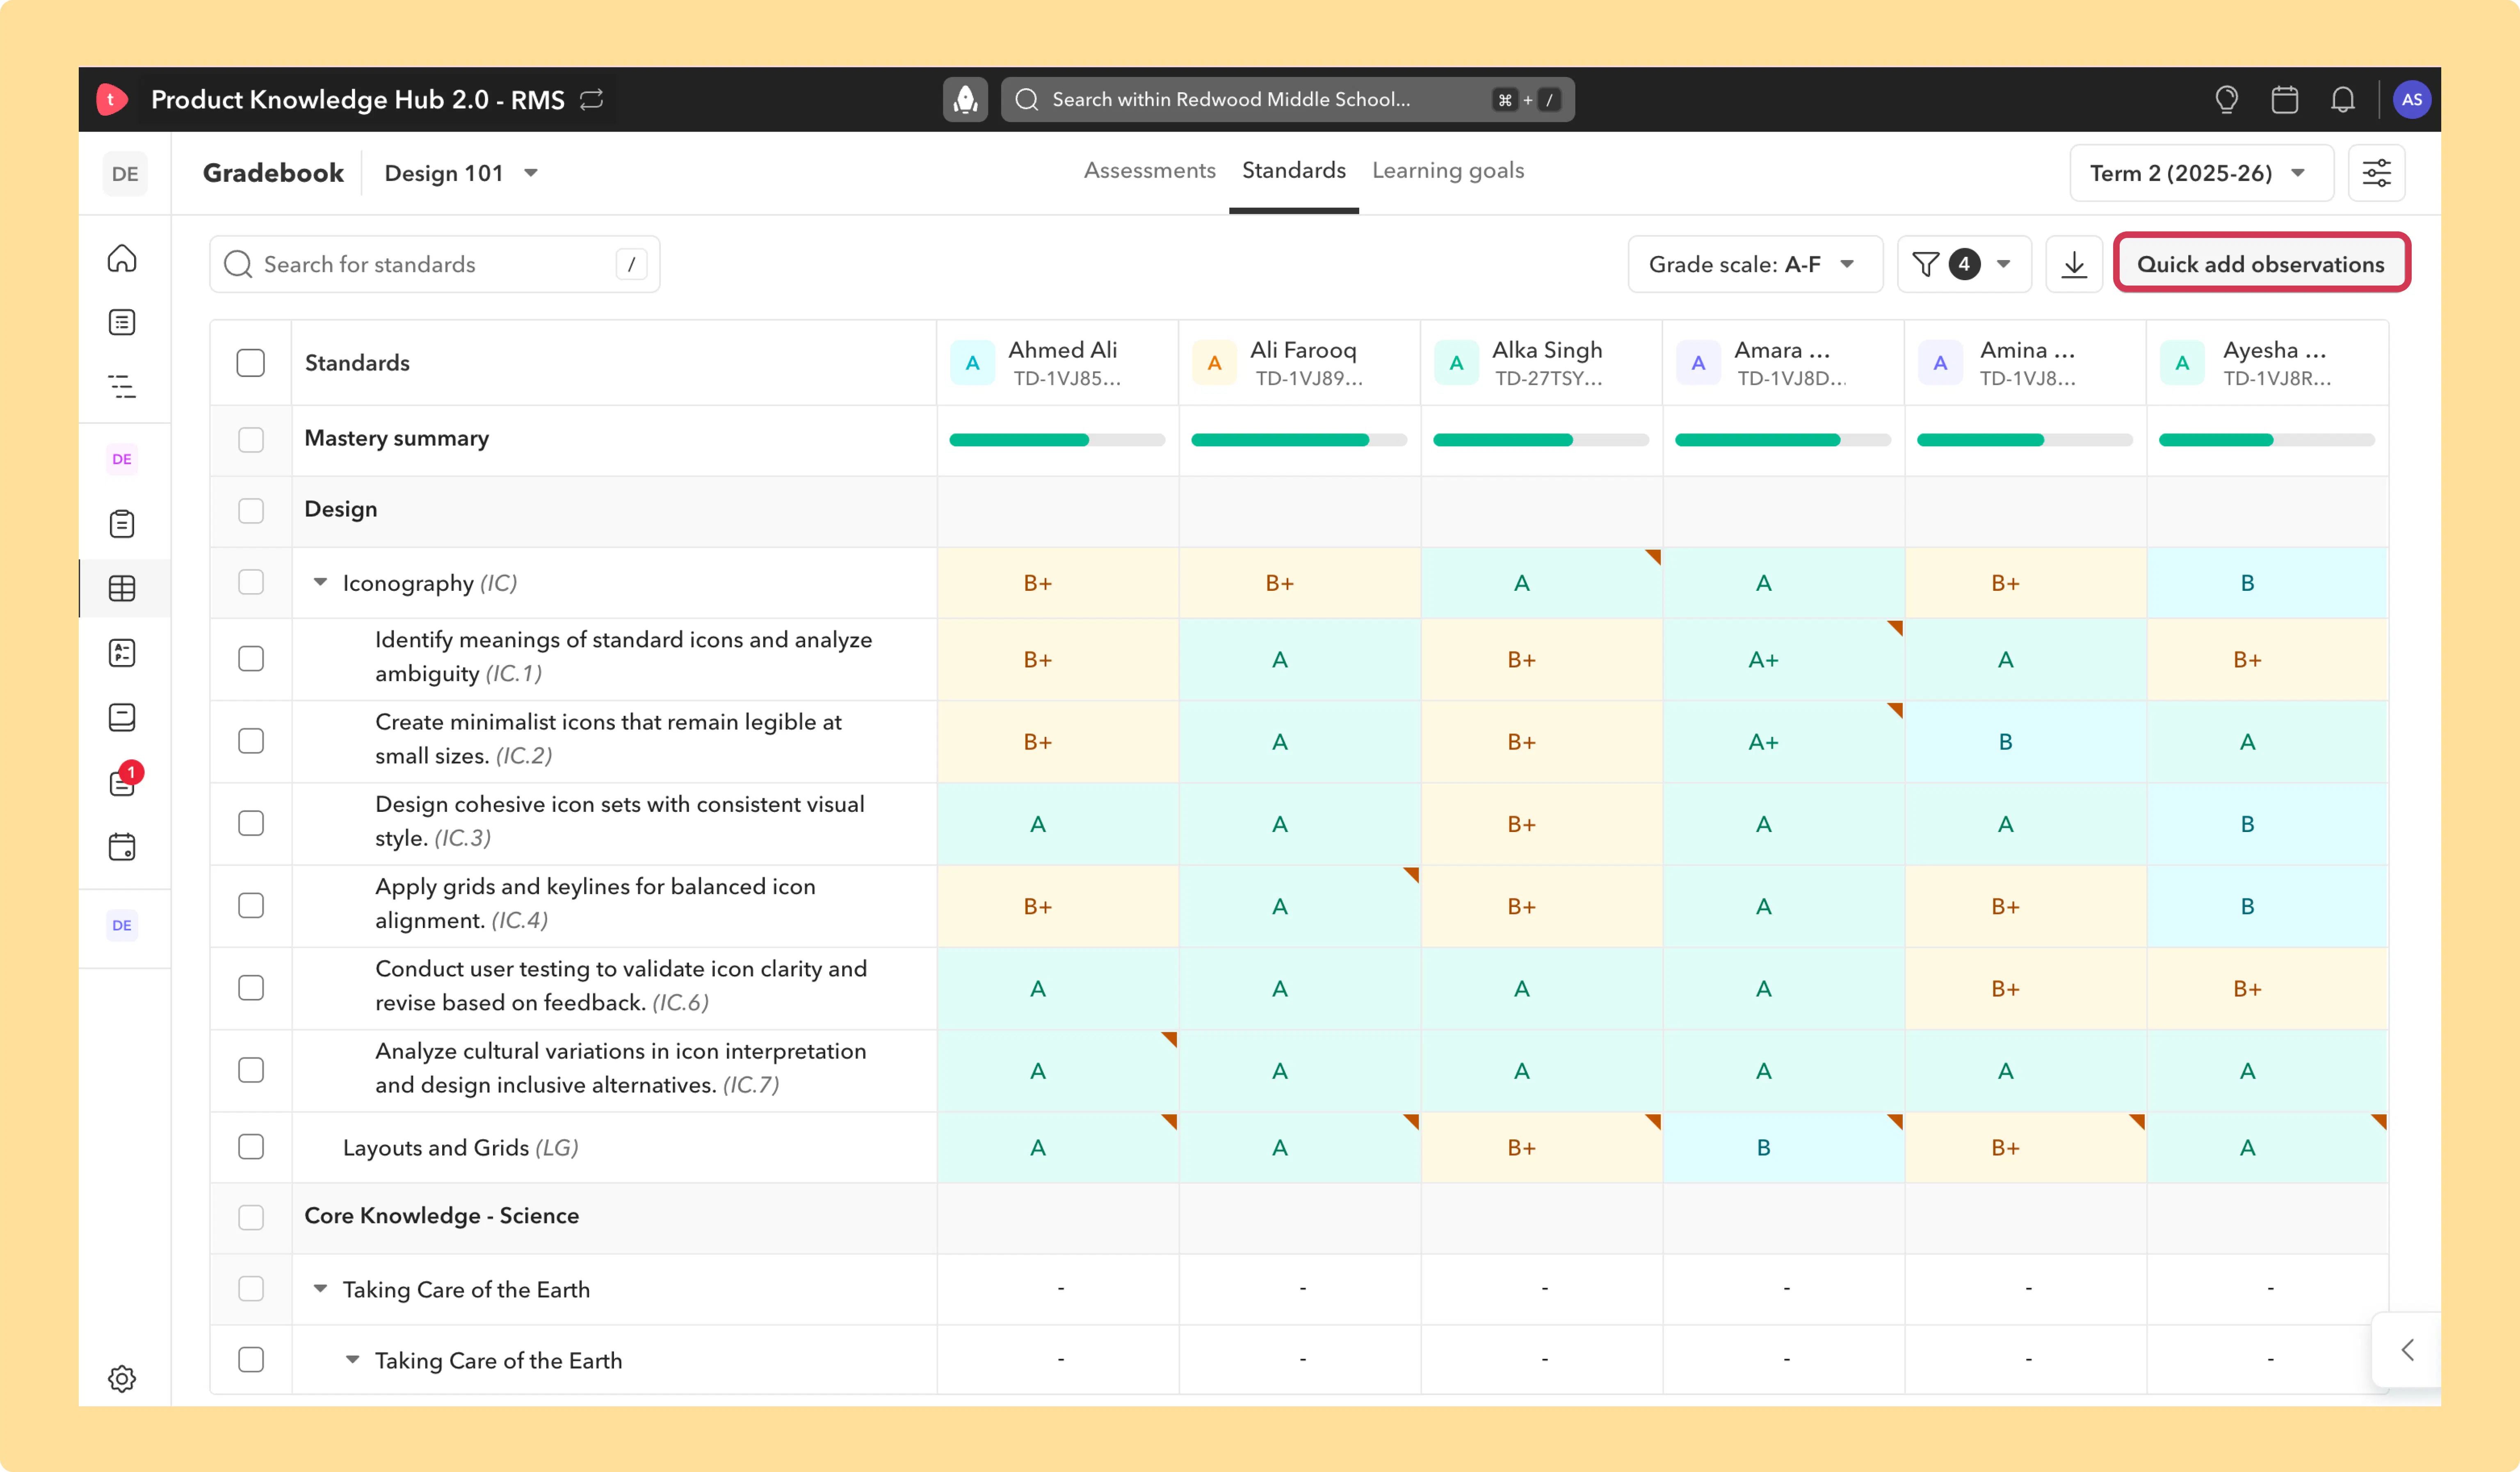
Task: Select the pink DE badge in sidebar
Action: click(122, 459)
